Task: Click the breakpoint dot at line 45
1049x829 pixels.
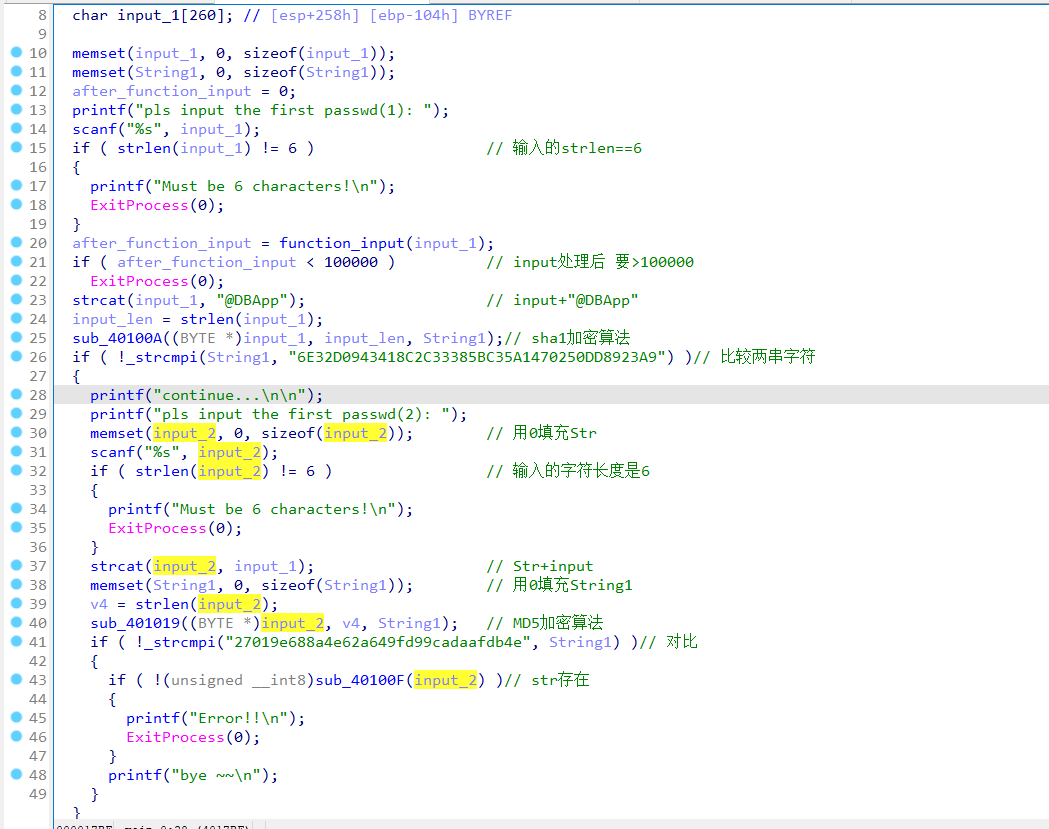Action: [x=16, y=718]
